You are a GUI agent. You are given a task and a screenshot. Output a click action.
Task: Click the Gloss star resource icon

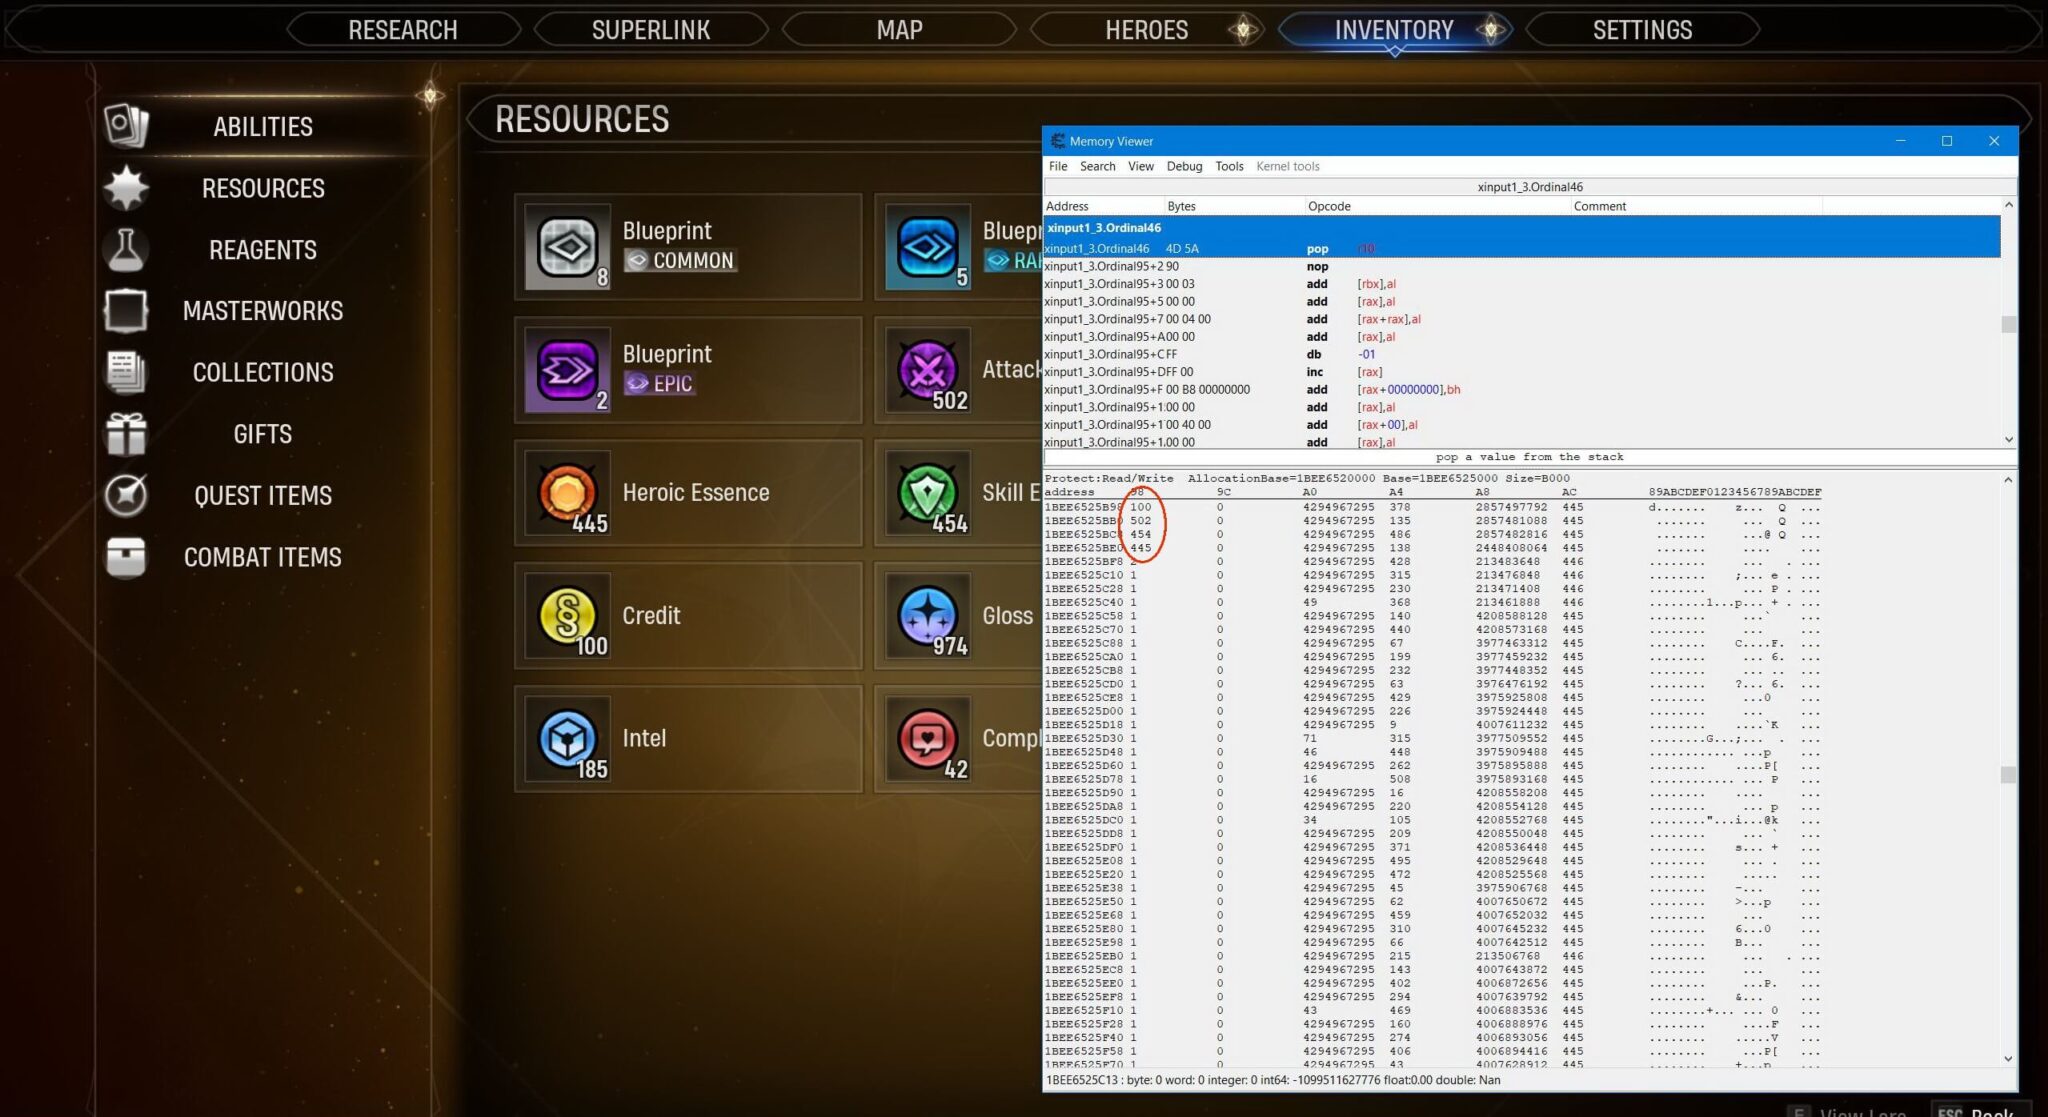coord(927,615)
